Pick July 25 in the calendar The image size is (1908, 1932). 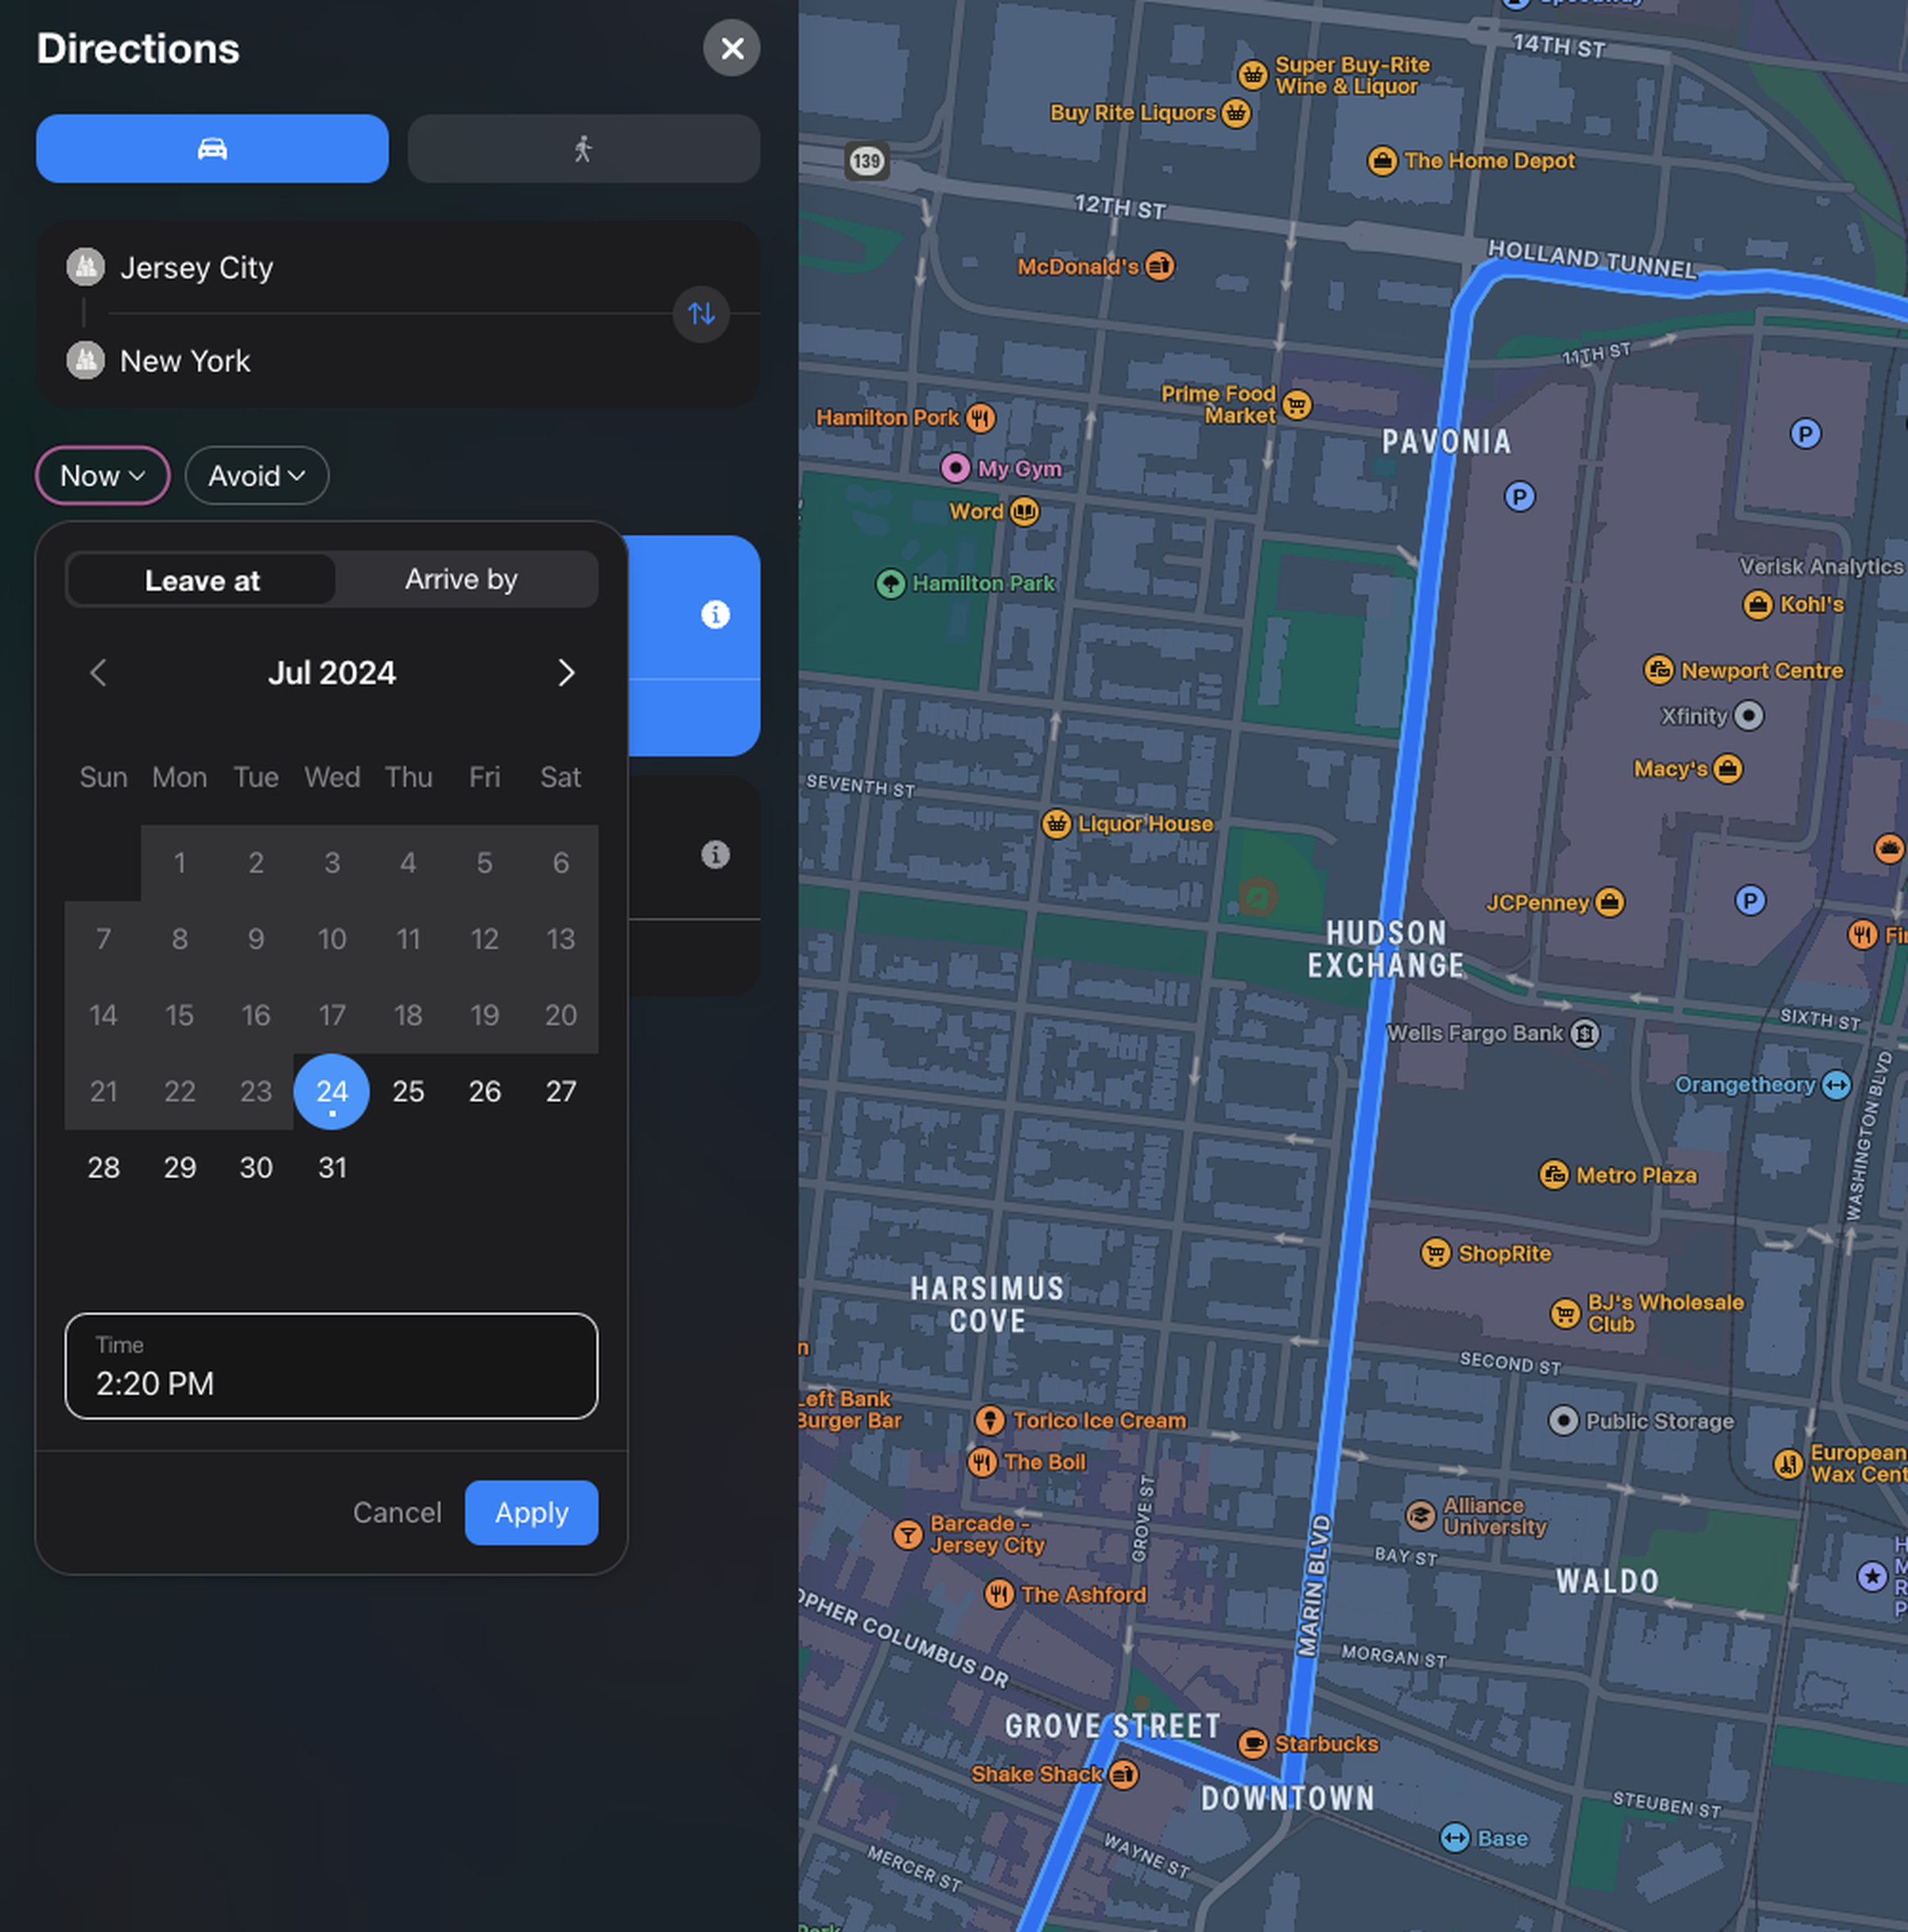408,1091
